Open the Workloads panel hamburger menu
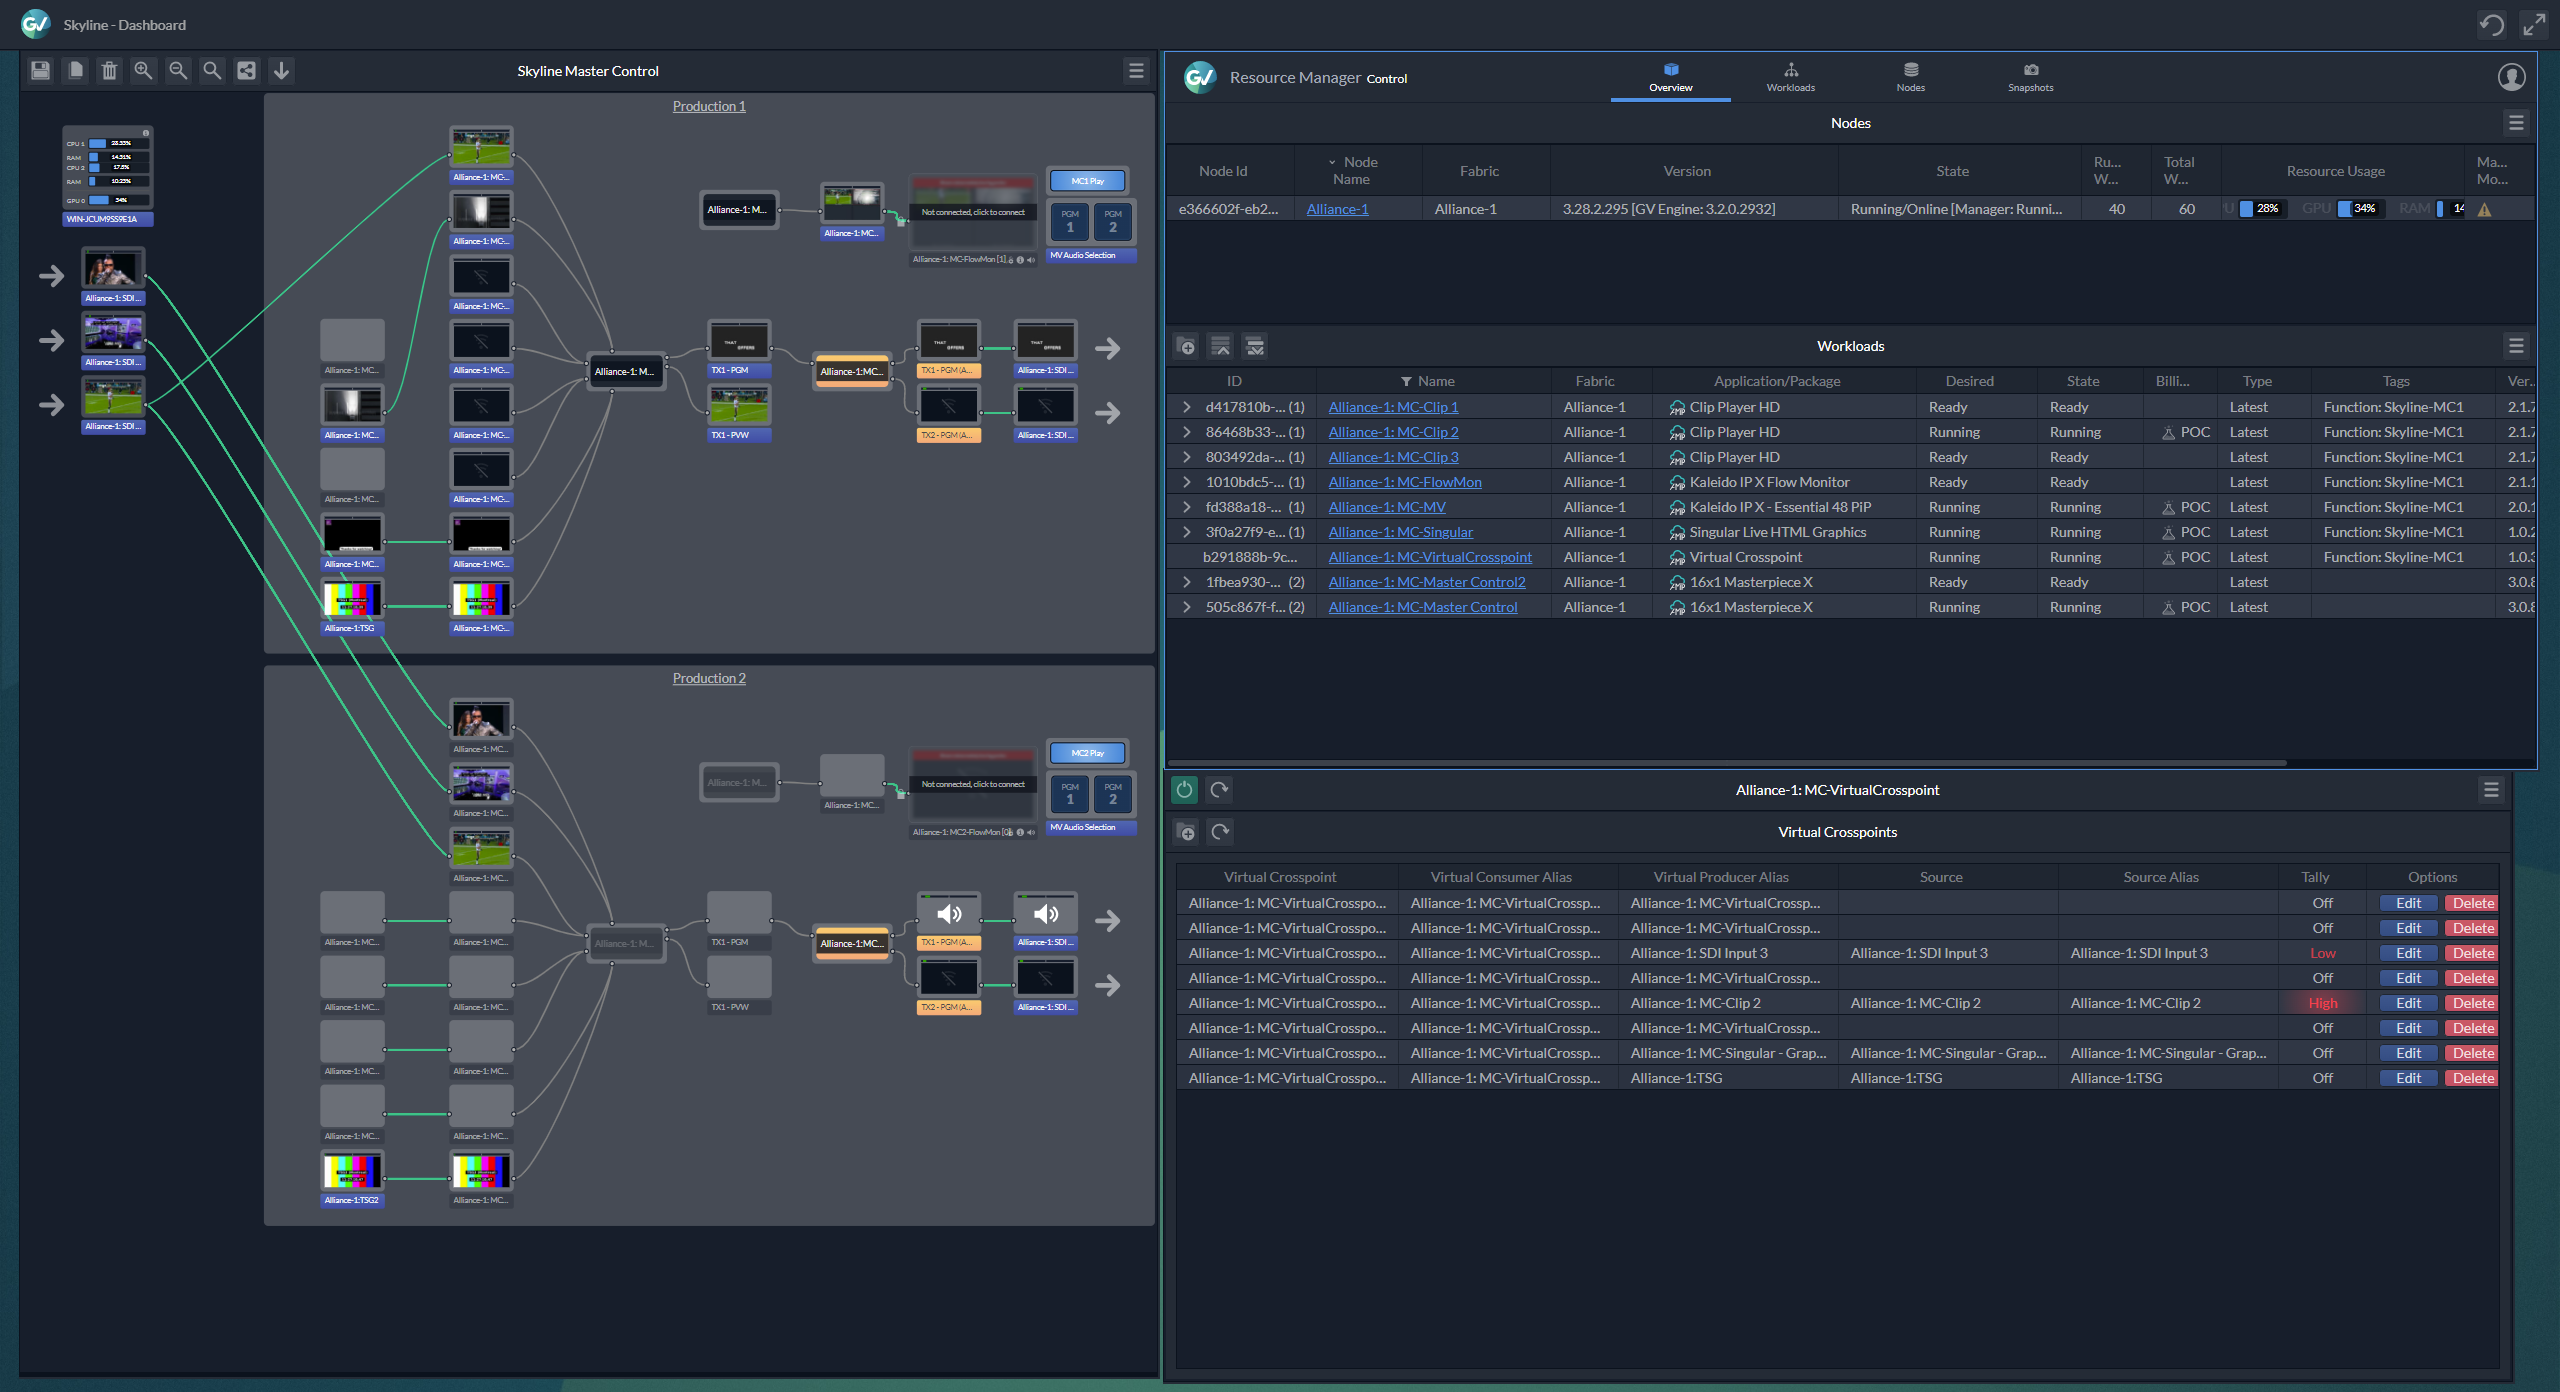 click(x=2516, y=346)
